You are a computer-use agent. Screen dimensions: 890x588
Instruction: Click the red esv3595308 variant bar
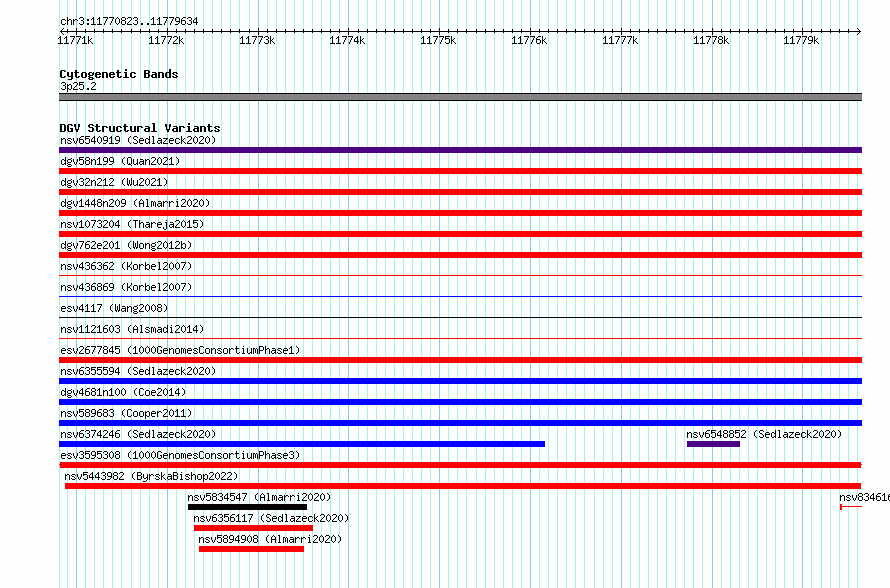point(460,465)
